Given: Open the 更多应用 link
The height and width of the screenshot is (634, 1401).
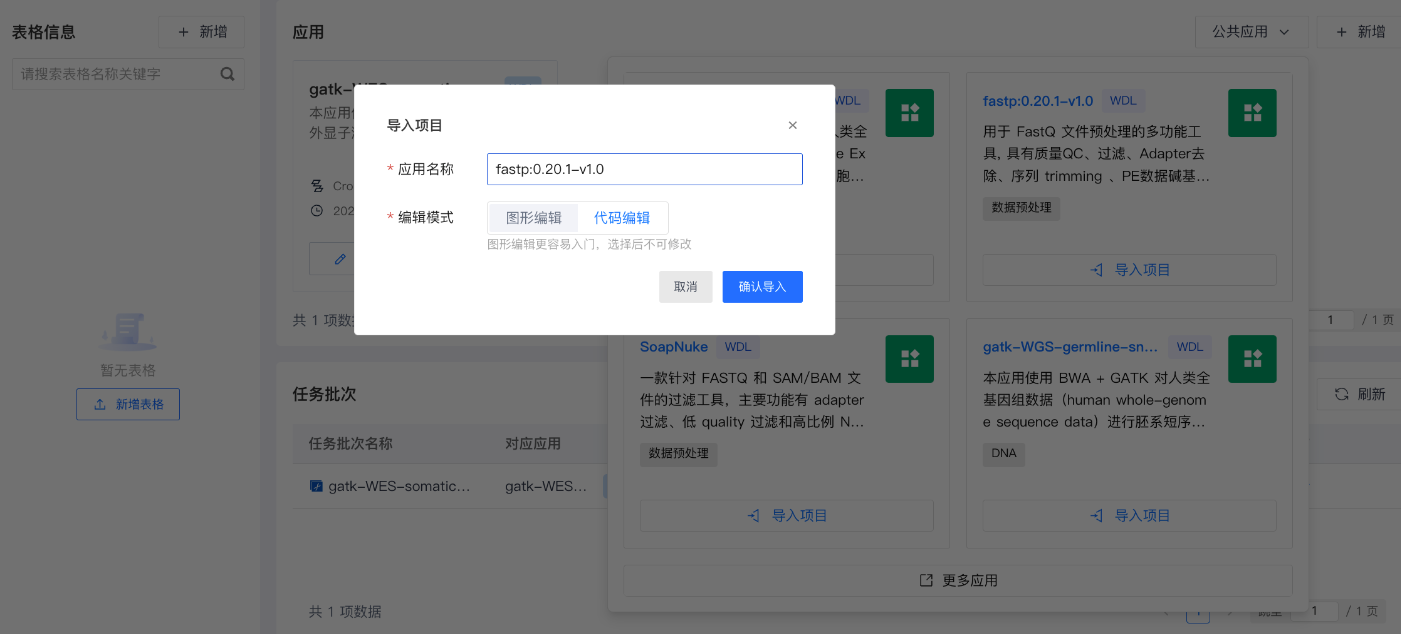Looking at the screenshot, I should 958,581.
